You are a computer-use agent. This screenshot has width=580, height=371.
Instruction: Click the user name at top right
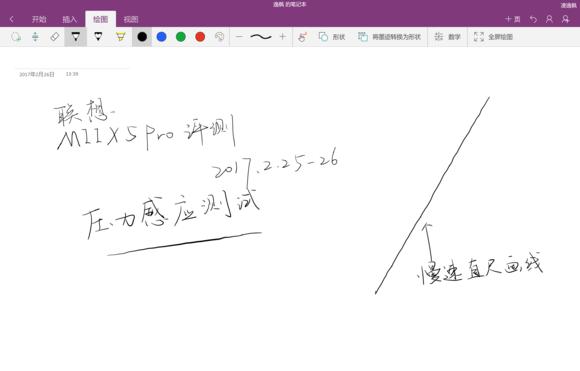569,5
